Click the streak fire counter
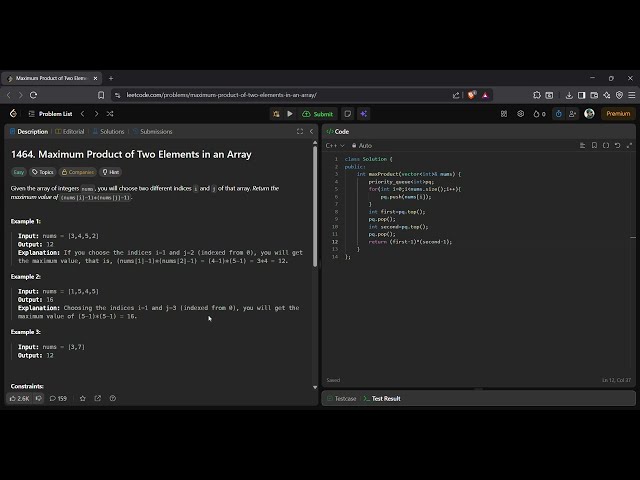 [x=539, y=114]
